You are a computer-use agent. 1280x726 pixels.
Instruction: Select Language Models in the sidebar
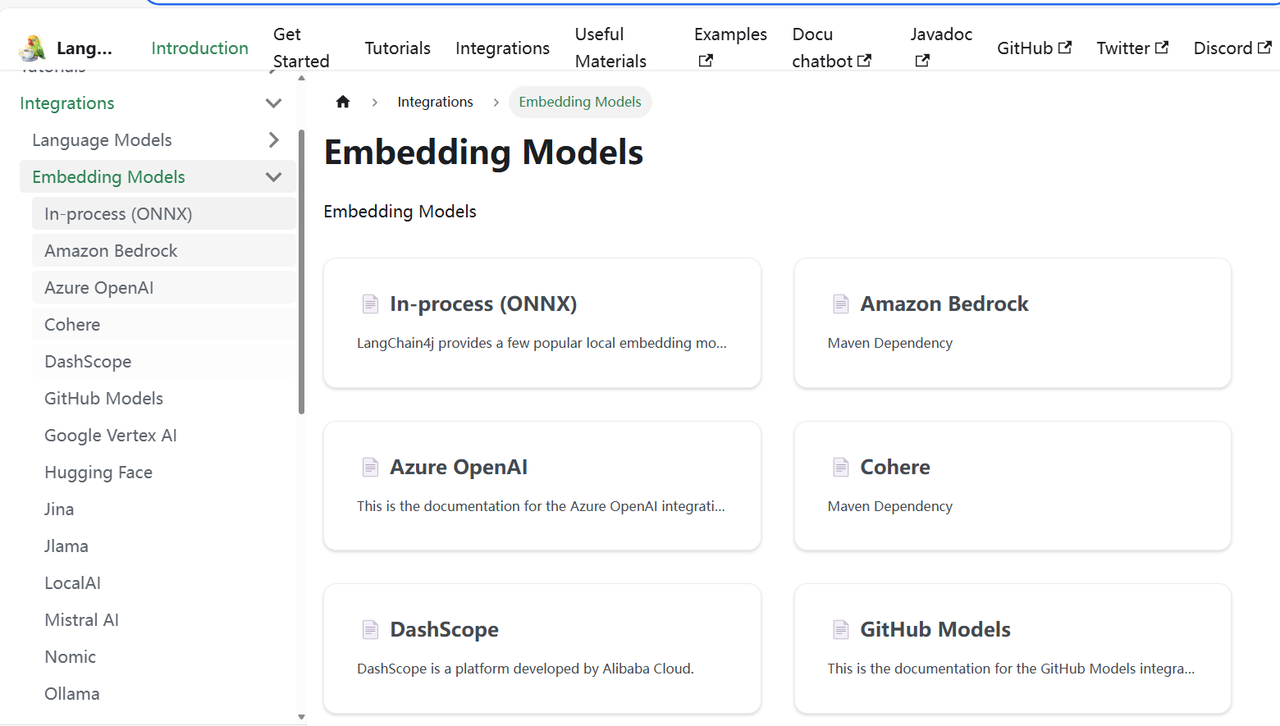102,140
